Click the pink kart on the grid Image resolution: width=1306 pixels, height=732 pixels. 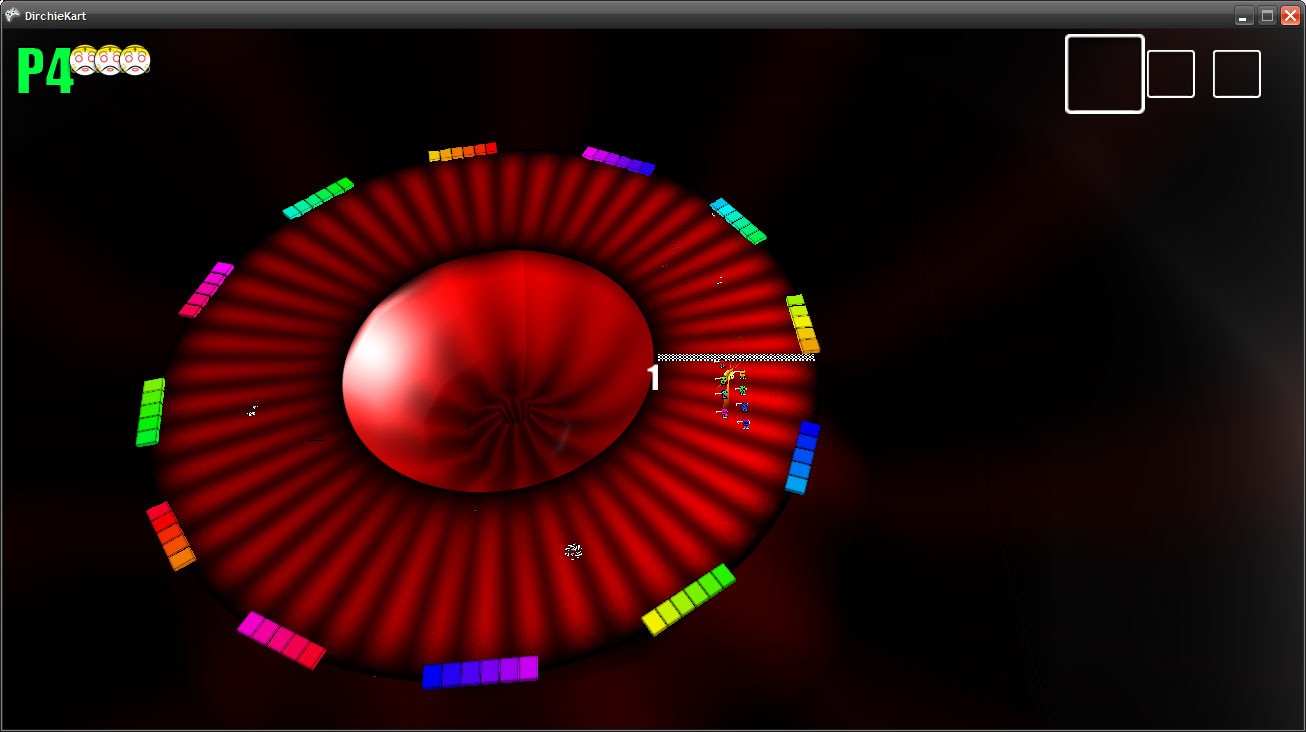(x=724, y=413)
